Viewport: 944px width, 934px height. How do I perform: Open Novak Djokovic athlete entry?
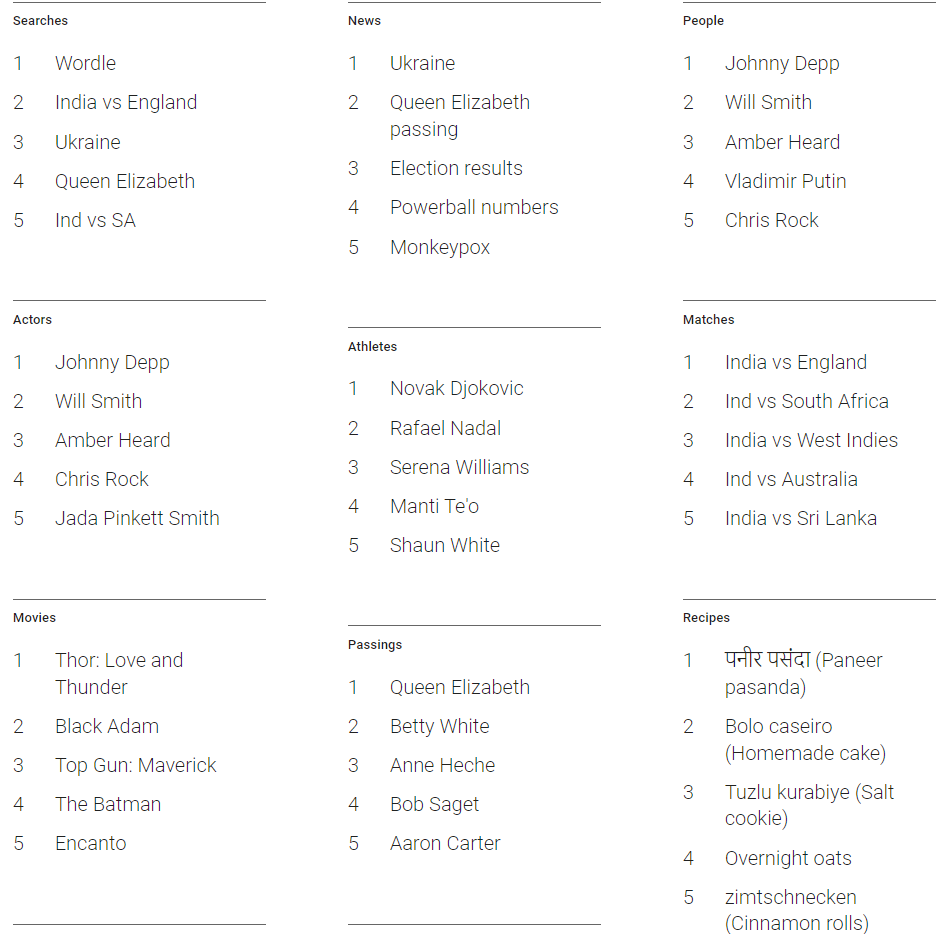(456, 388)
